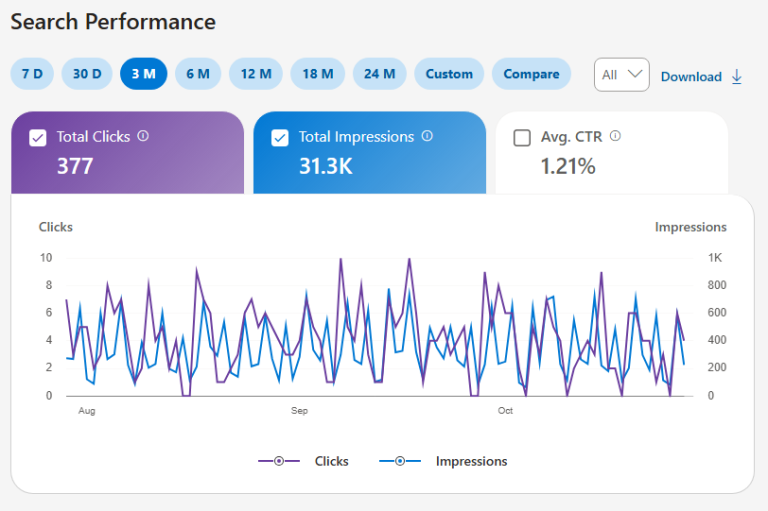
Task: Click the Sep label on chart axis
Action: pyautogui.click(x=299, y=411)
